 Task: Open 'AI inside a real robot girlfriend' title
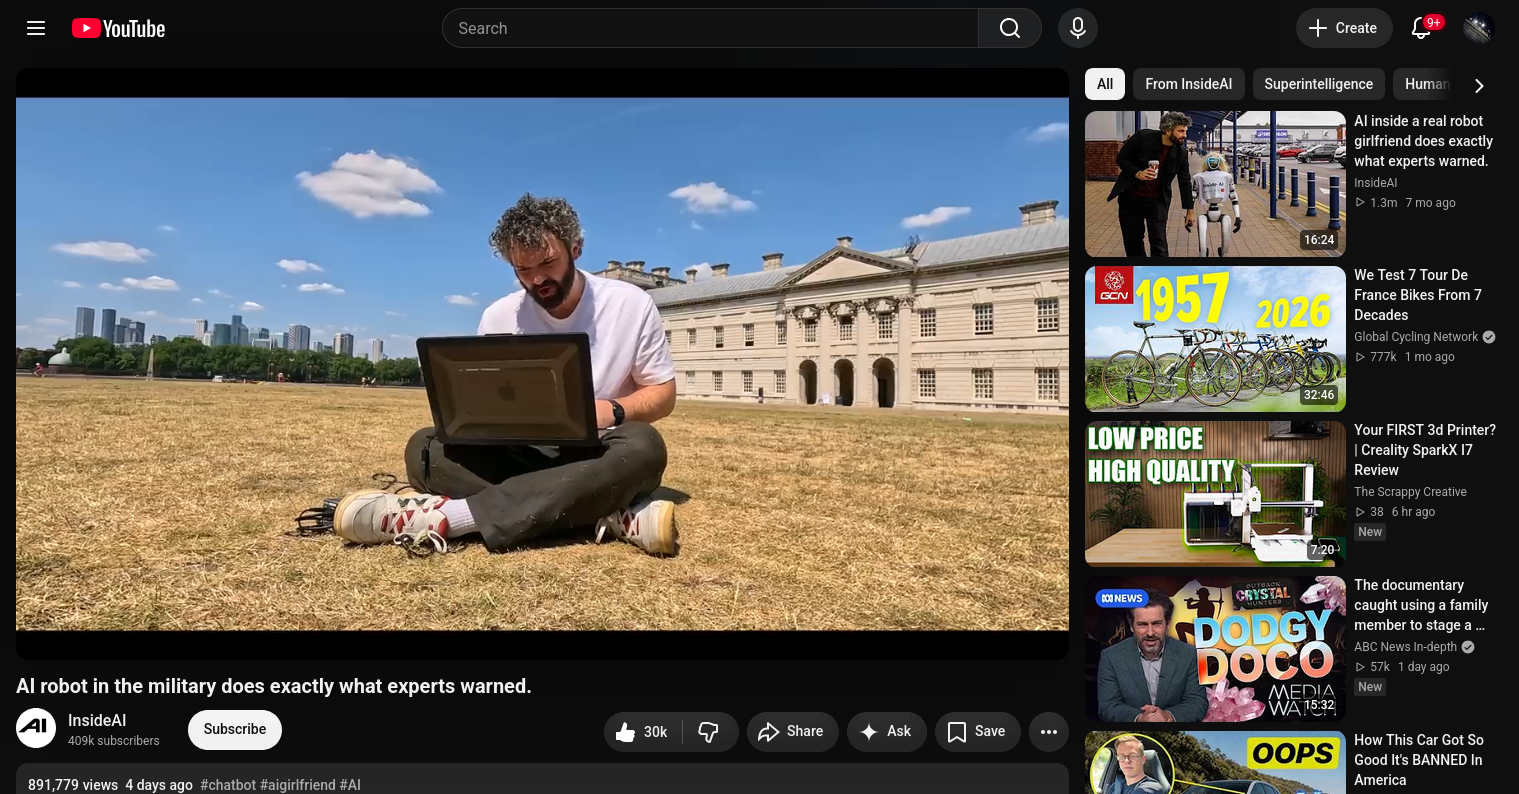(x=1424, y=141)
